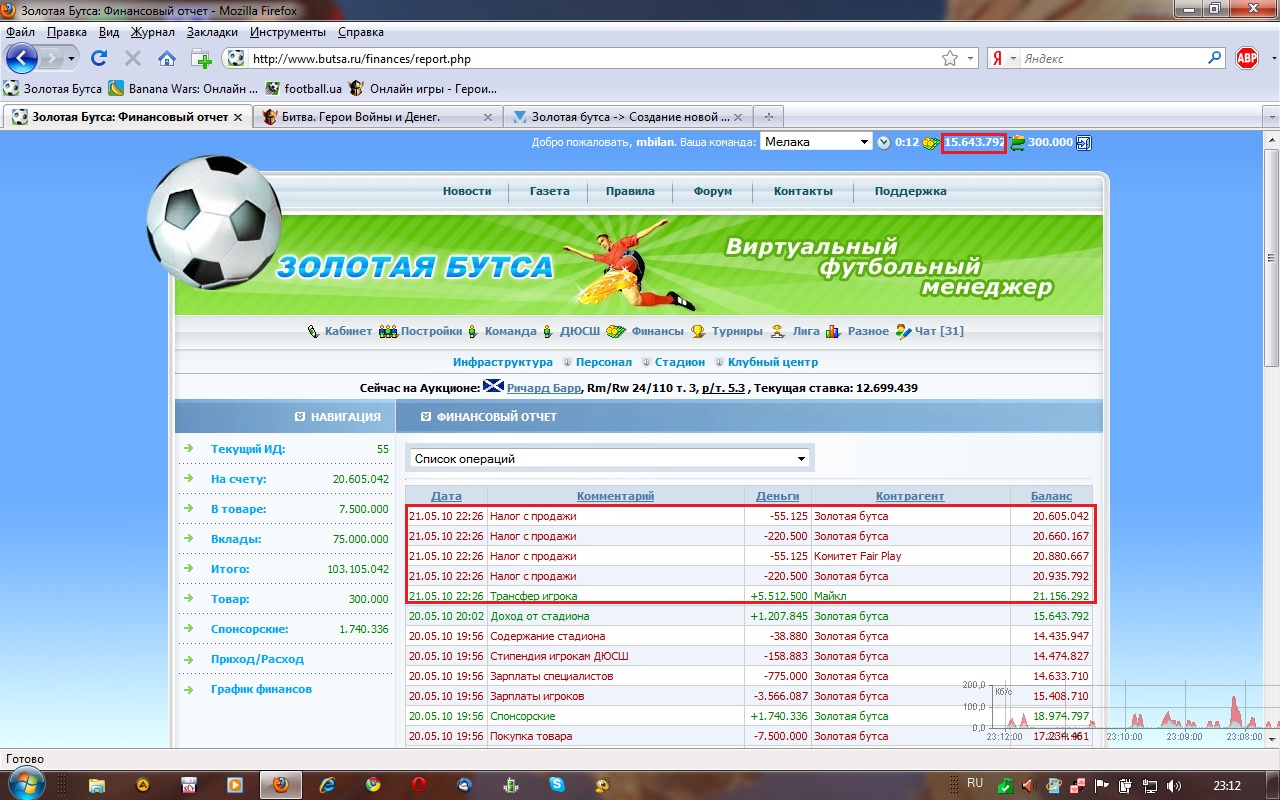Click the page's vertical scrollbar
Screen dimensions: 1280x800
pyautogui.click(x=1271, y=450)
